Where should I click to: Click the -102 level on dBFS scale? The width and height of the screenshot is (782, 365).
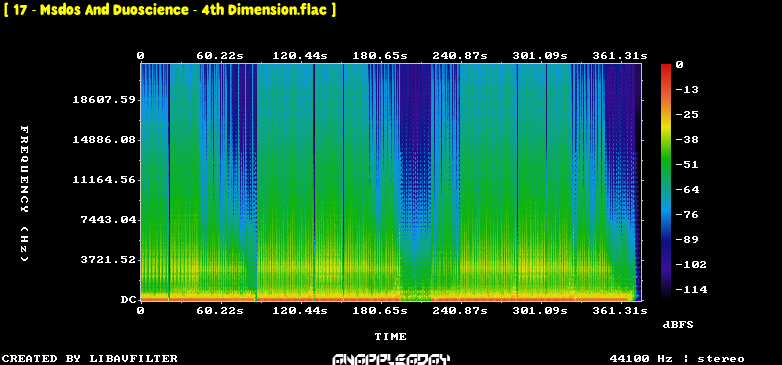(x=691, y=264)
